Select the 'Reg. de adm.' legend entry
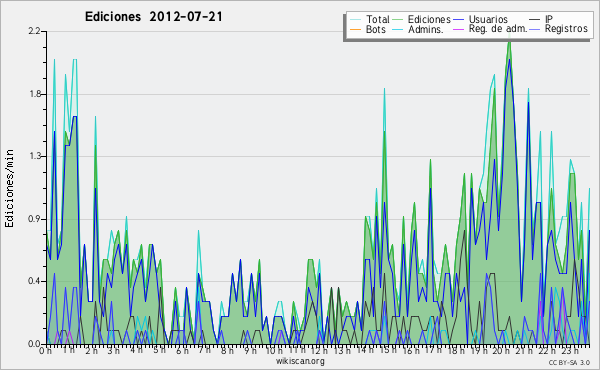Image resolution: width=600 pixels, height=370 pixels. click(x=498, y=28)
